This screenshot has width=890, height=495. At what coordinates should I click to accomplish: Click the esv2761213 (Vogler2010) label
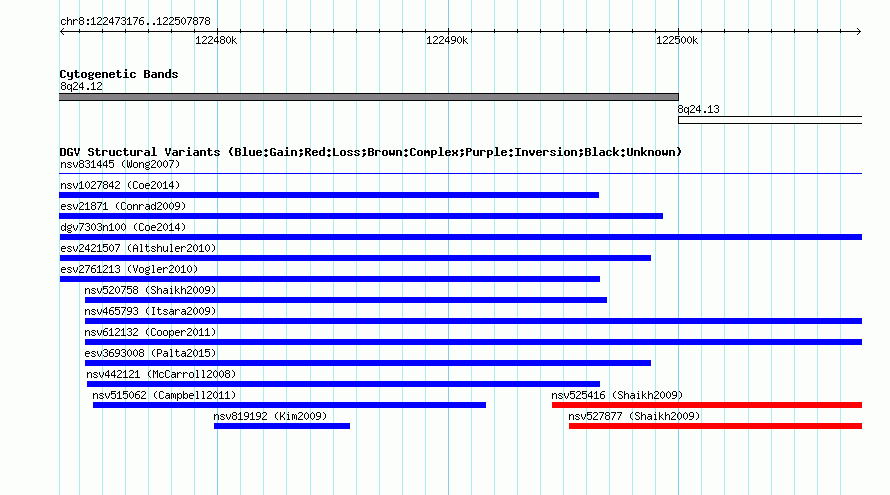tap(129, 269)
